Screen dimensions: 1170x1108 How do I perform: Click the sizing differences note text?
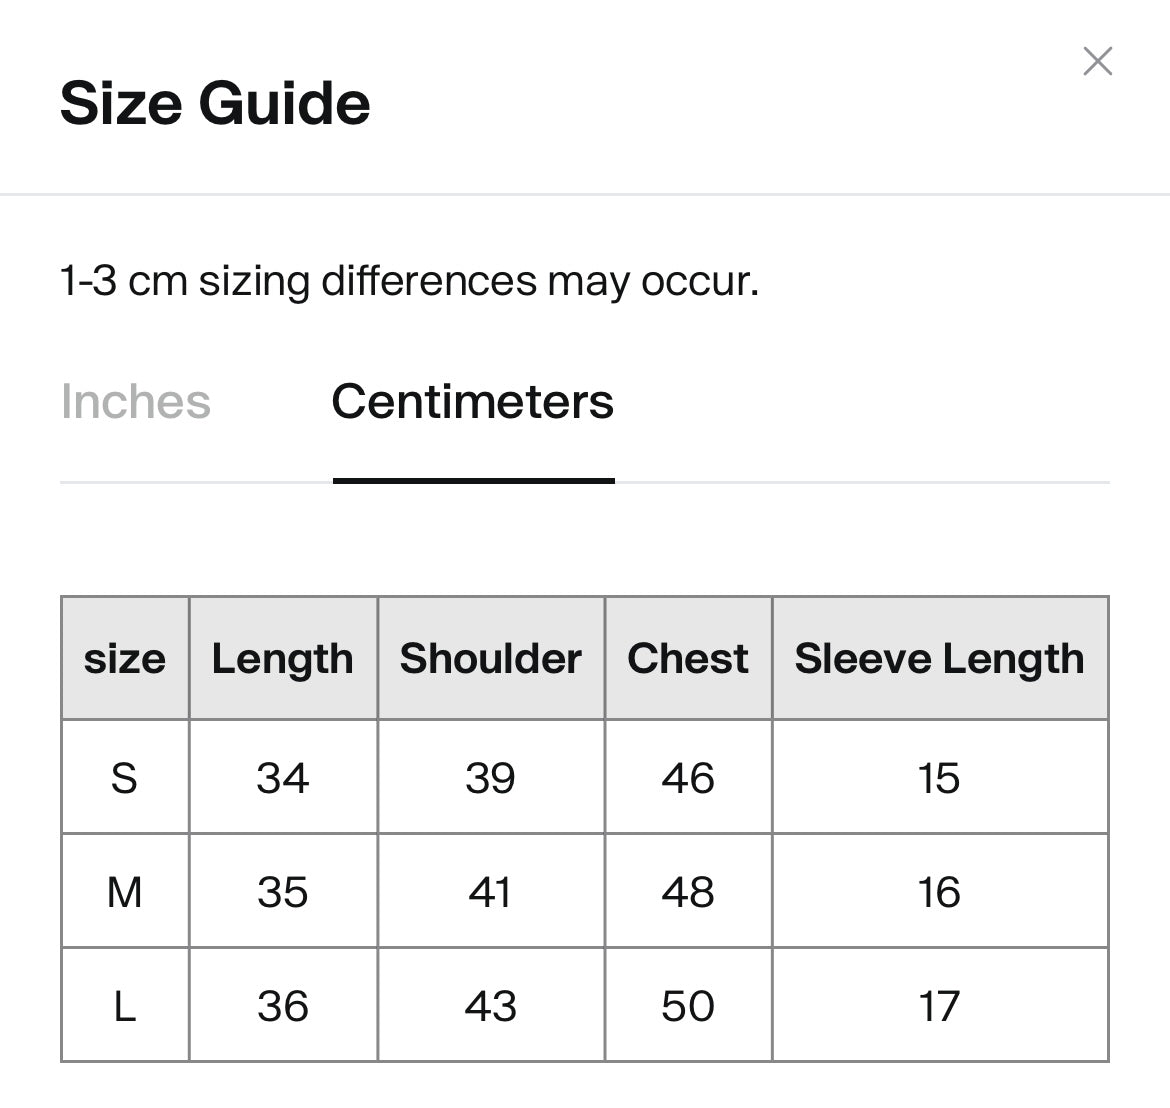tap(409, 281)
